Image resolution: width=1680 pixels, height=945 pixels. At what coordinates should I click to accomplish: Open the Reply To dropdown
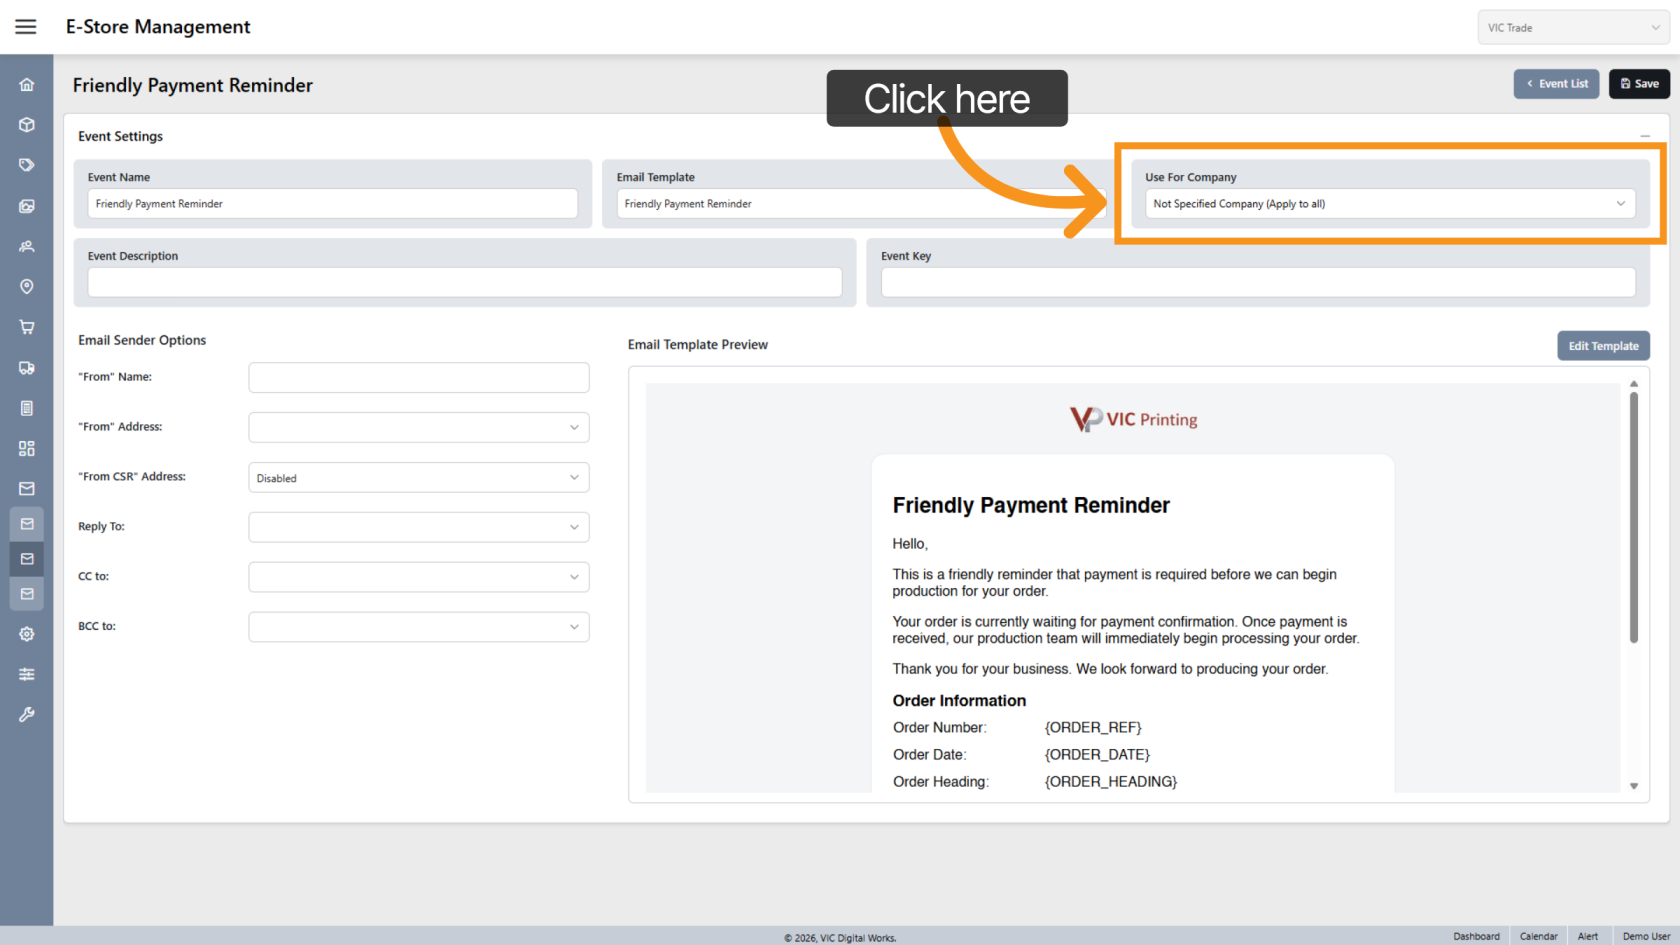tap(418, 527)
